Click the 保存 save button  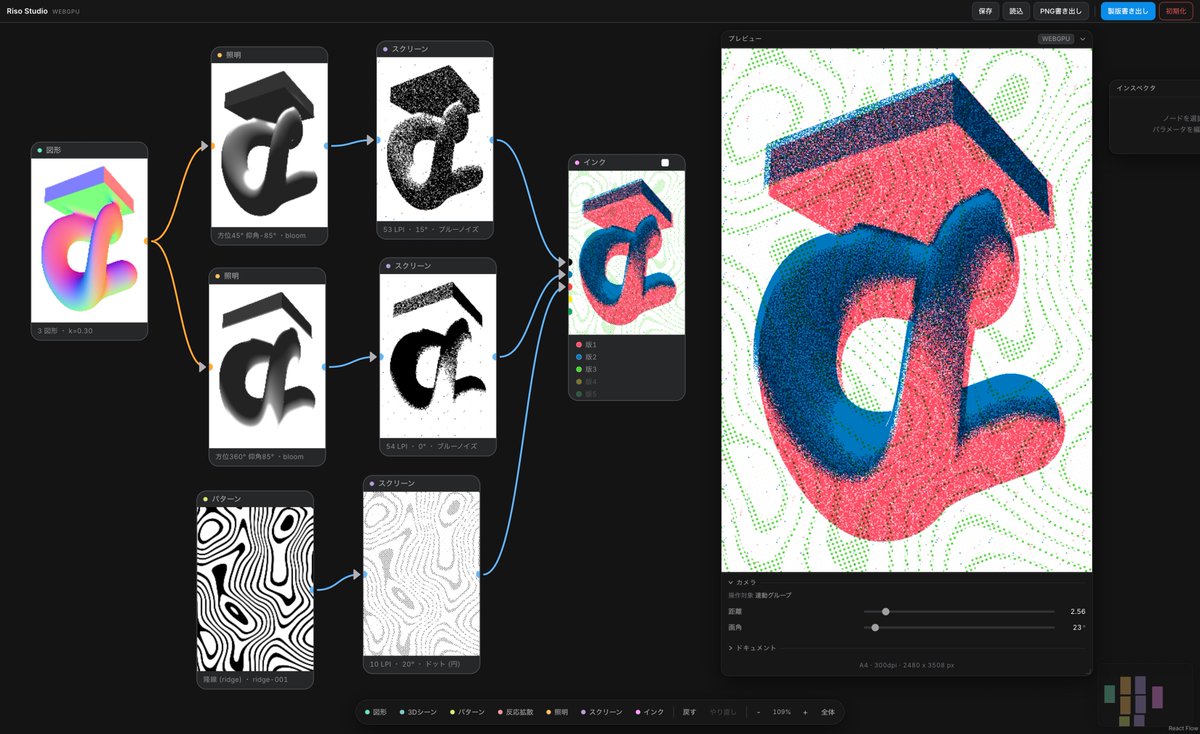[x=985, y=11]
